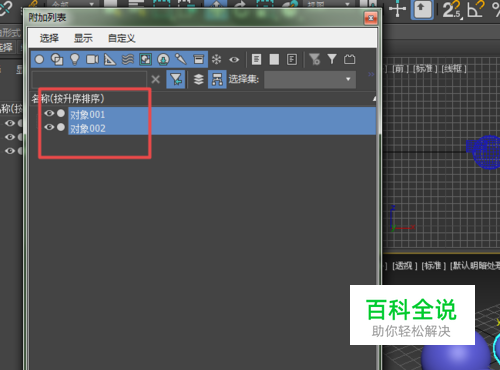
Task: Toggle the Display Containers box icon
Action: [199, 60]
